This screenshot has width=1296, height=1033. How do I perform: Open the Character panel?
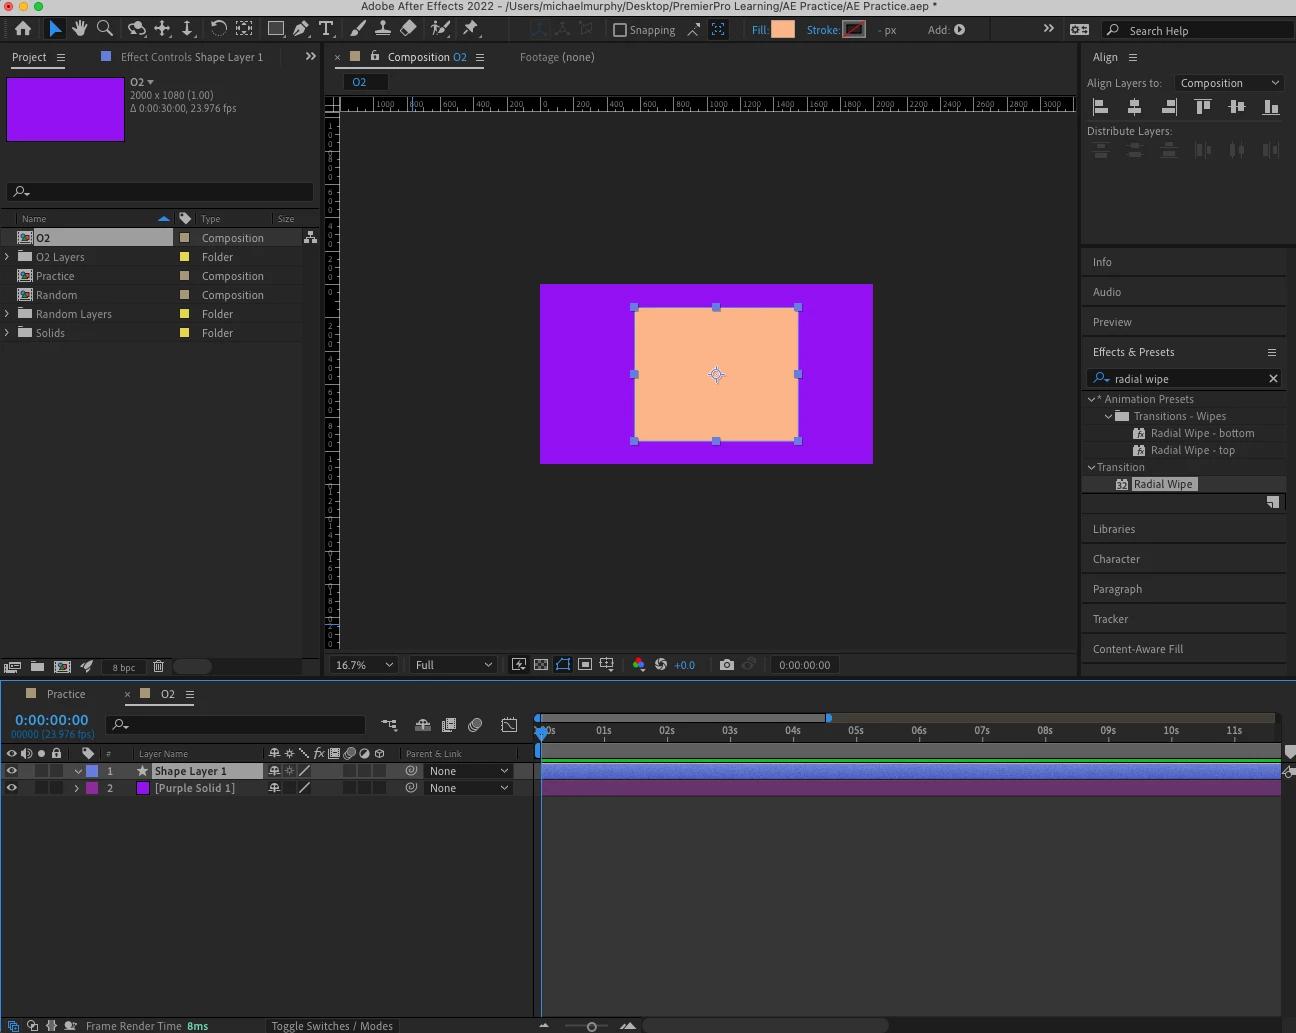coord(1116,559)
